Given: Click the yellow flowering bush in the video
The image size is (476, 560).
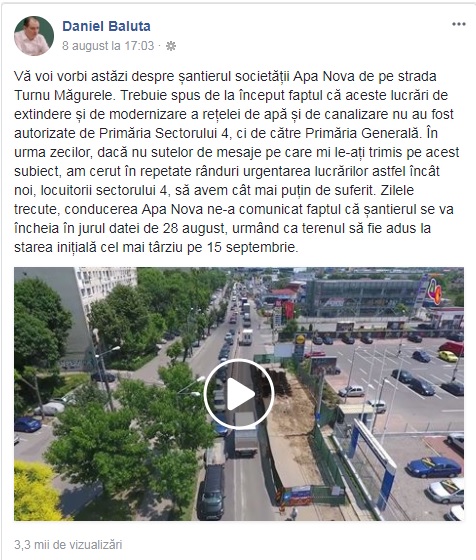Looking at the screenshot, I should click(34, 491).
